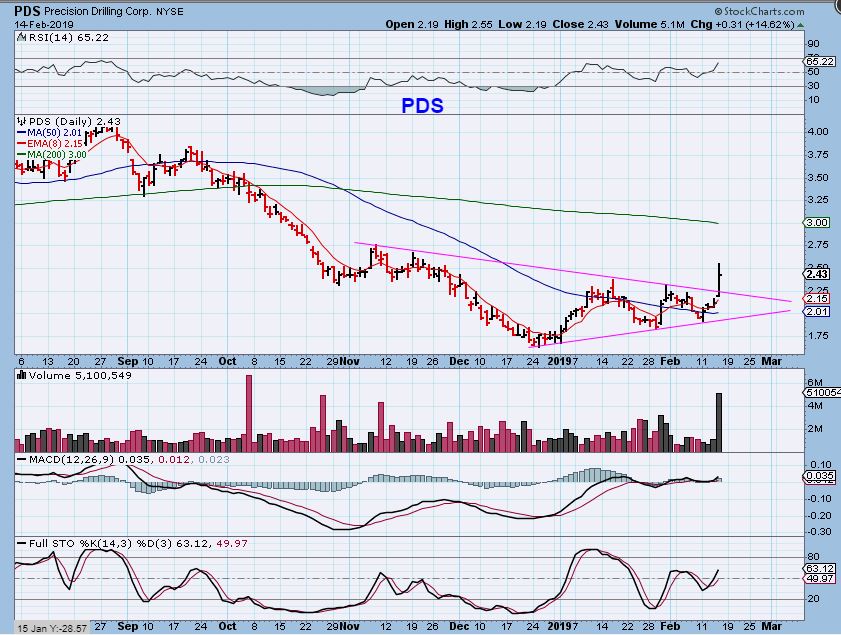Click the tall final volume bar for 14 Feb

coord(719,422)
